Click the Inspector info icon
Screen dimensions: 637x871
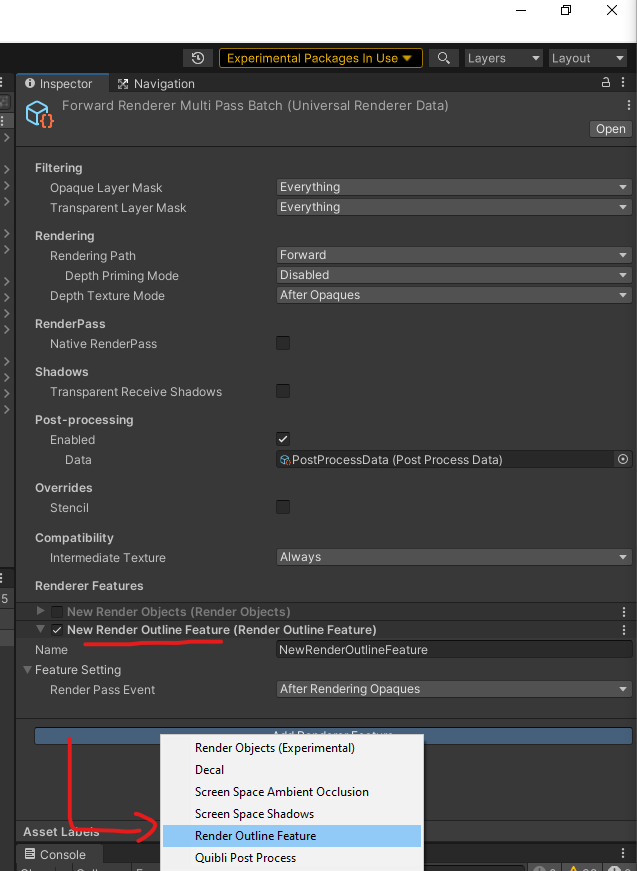click(30, 83)
